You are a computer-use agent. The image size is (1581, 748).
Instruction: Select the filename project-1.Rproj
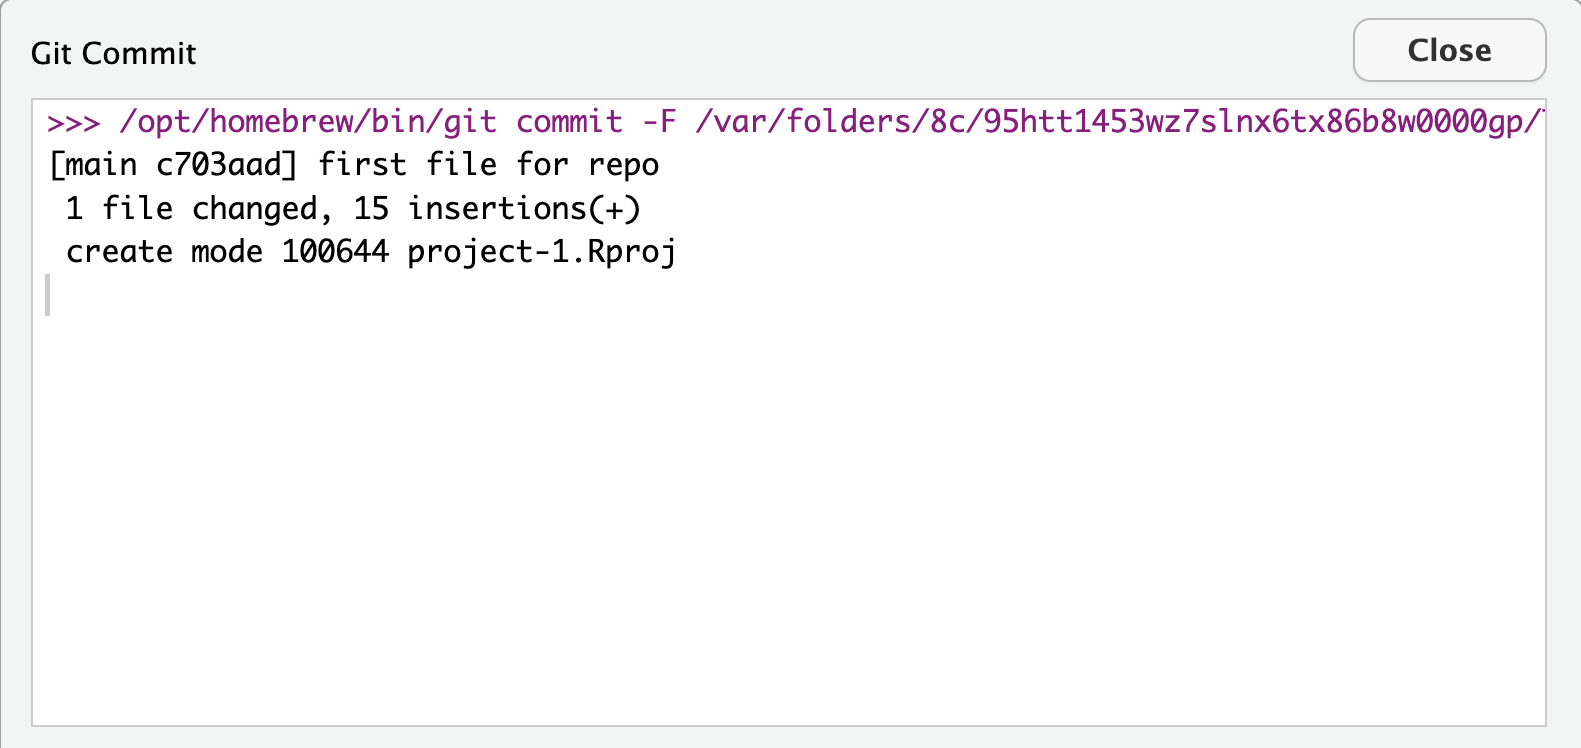click(x=540, y=251)
